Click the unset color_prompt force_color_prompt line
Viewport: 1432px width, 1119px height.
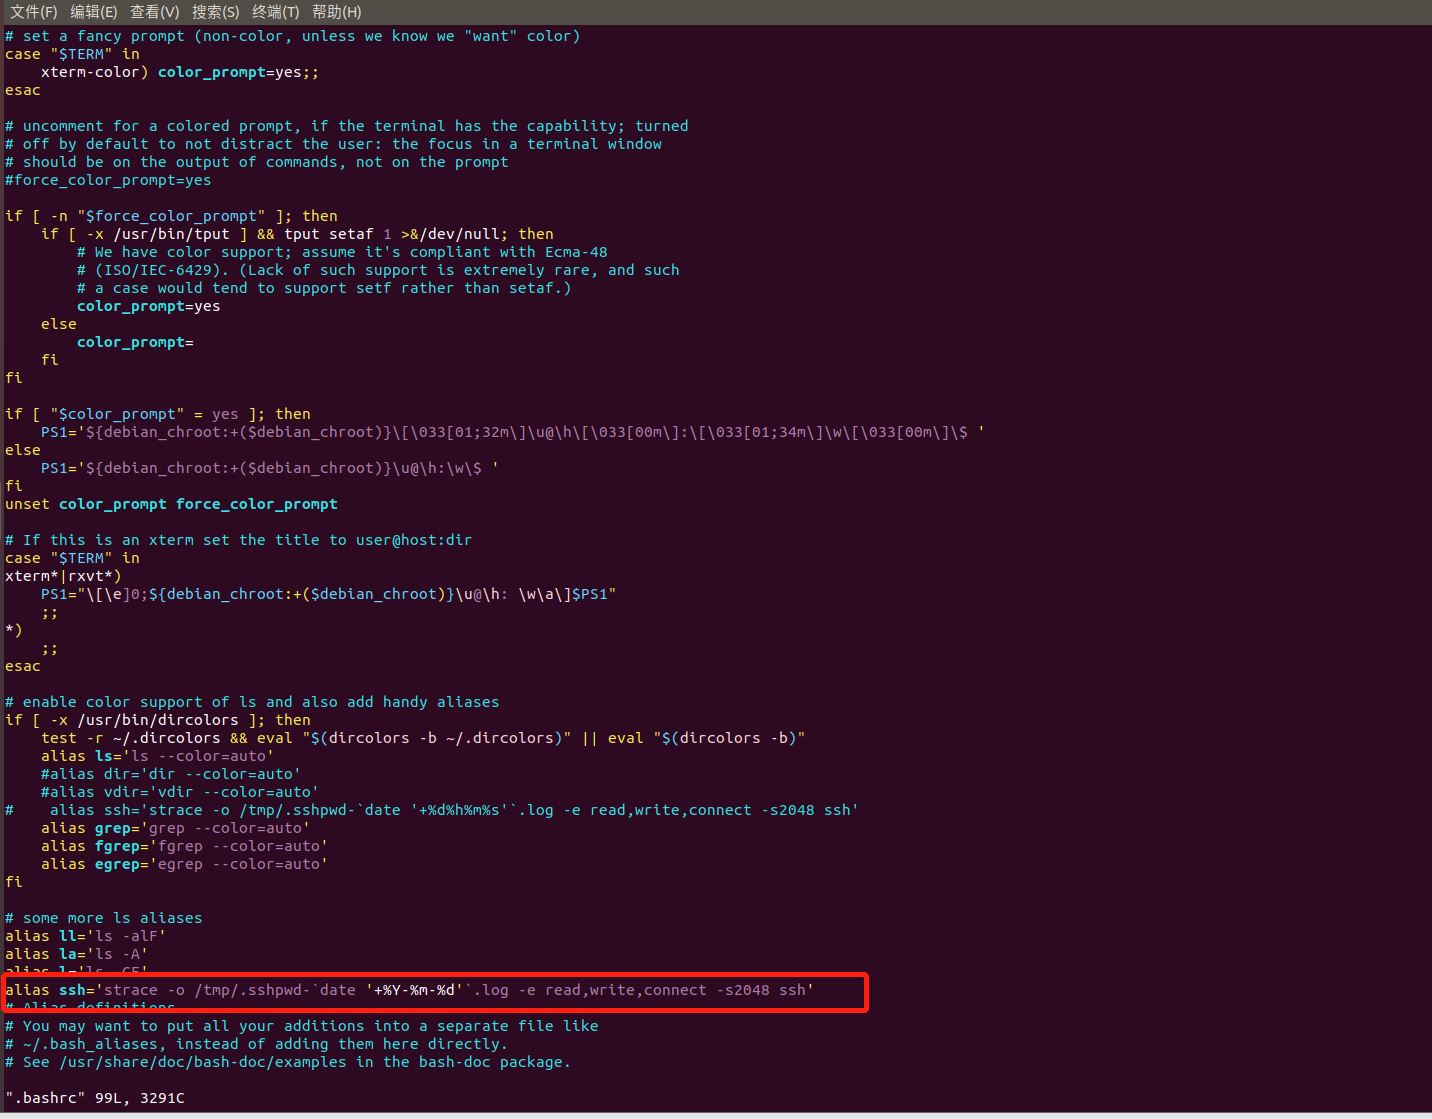(170, 503)
